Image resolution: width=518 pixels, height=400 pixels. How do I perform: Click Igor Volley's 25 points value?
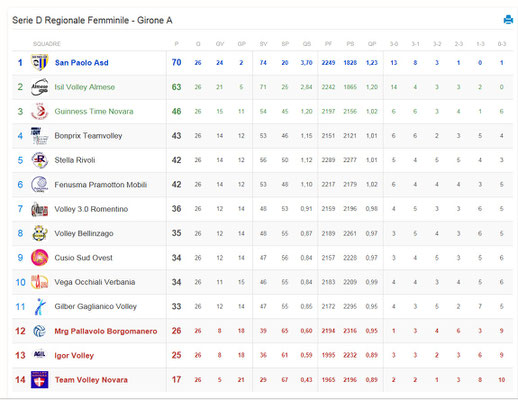(176, 355)
